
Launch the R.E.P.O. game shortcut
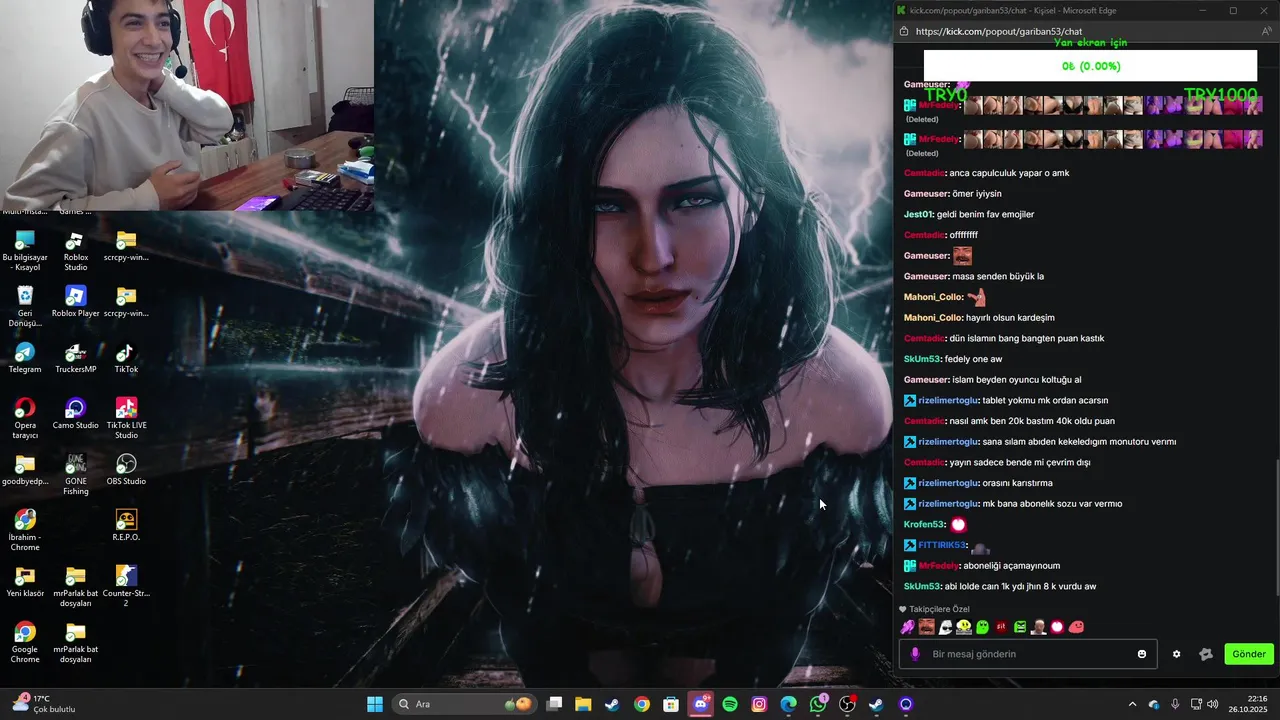click(126, 526)
